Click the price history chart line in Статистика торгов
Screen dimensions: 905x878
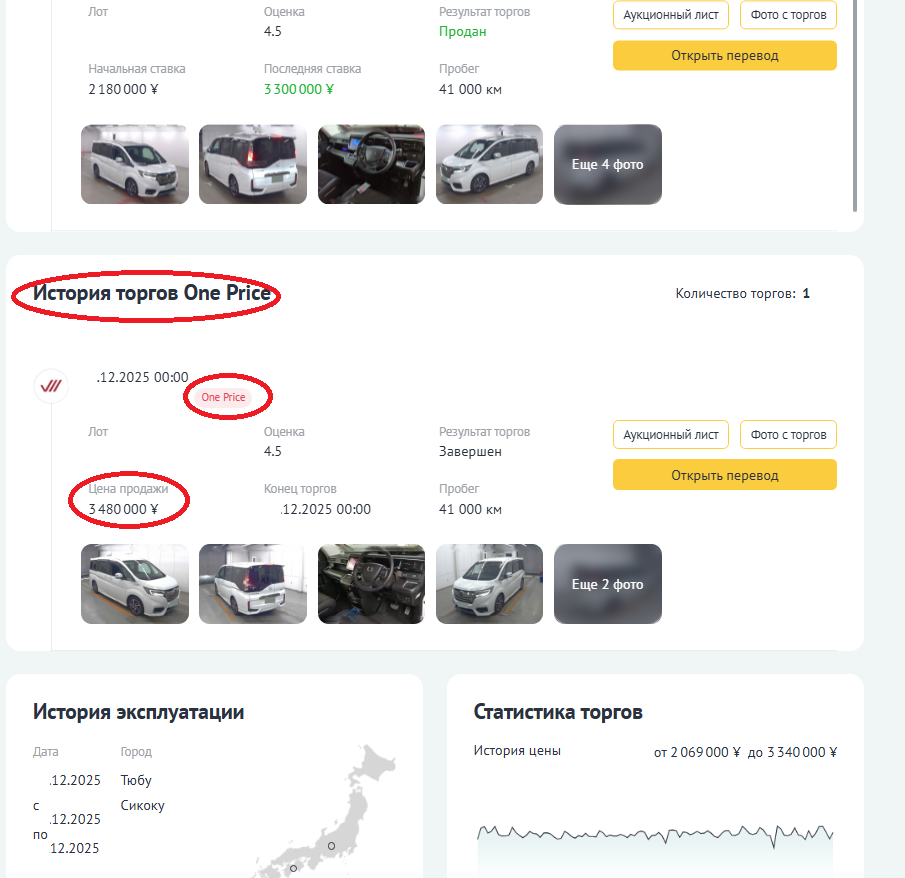[x=655, y=833]
